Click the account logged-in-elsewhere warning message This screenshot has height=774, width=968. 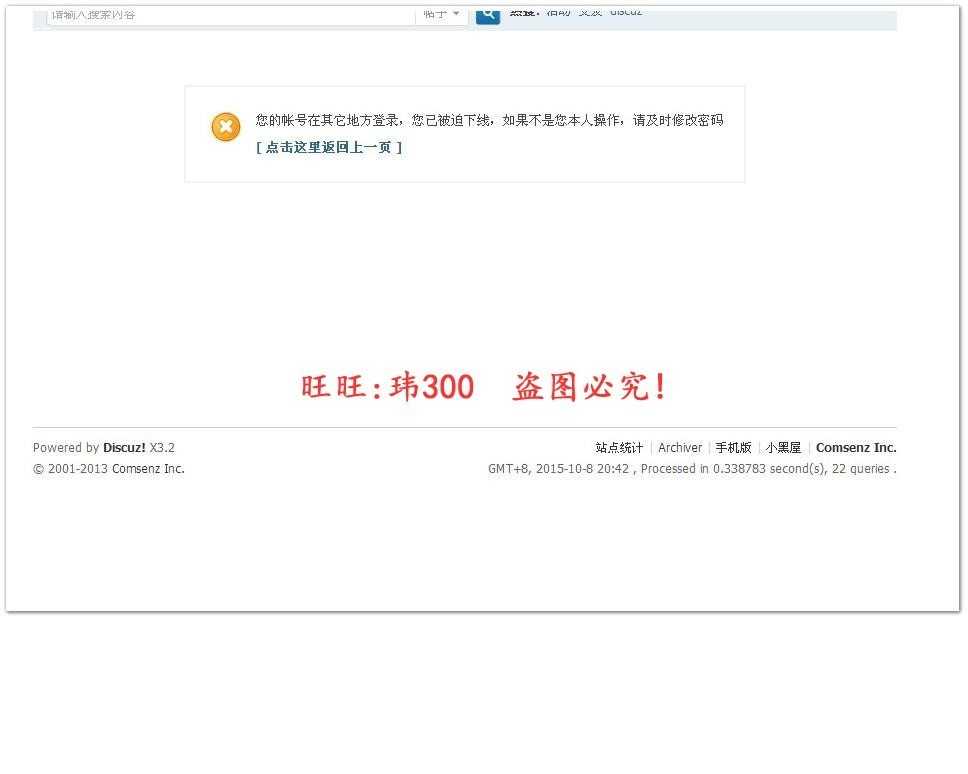489,120
